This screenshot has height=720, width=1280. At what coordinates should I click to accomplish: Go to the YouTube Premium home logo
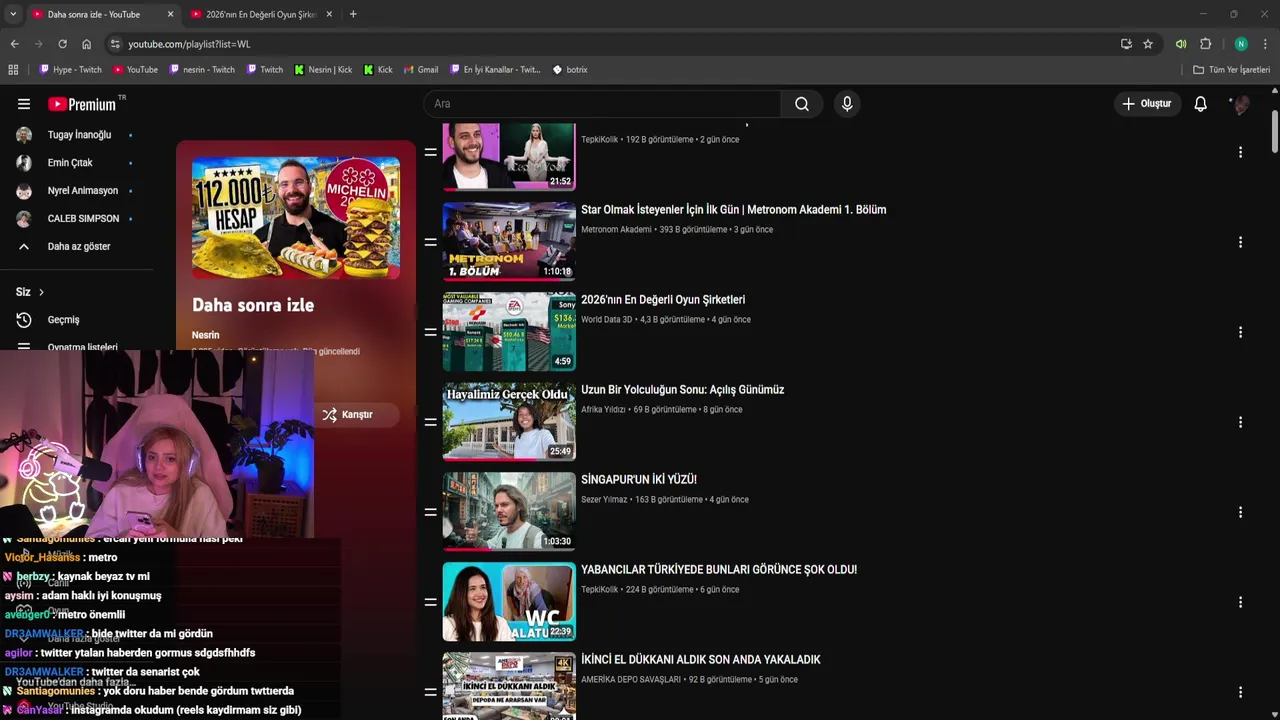(83, 104)
